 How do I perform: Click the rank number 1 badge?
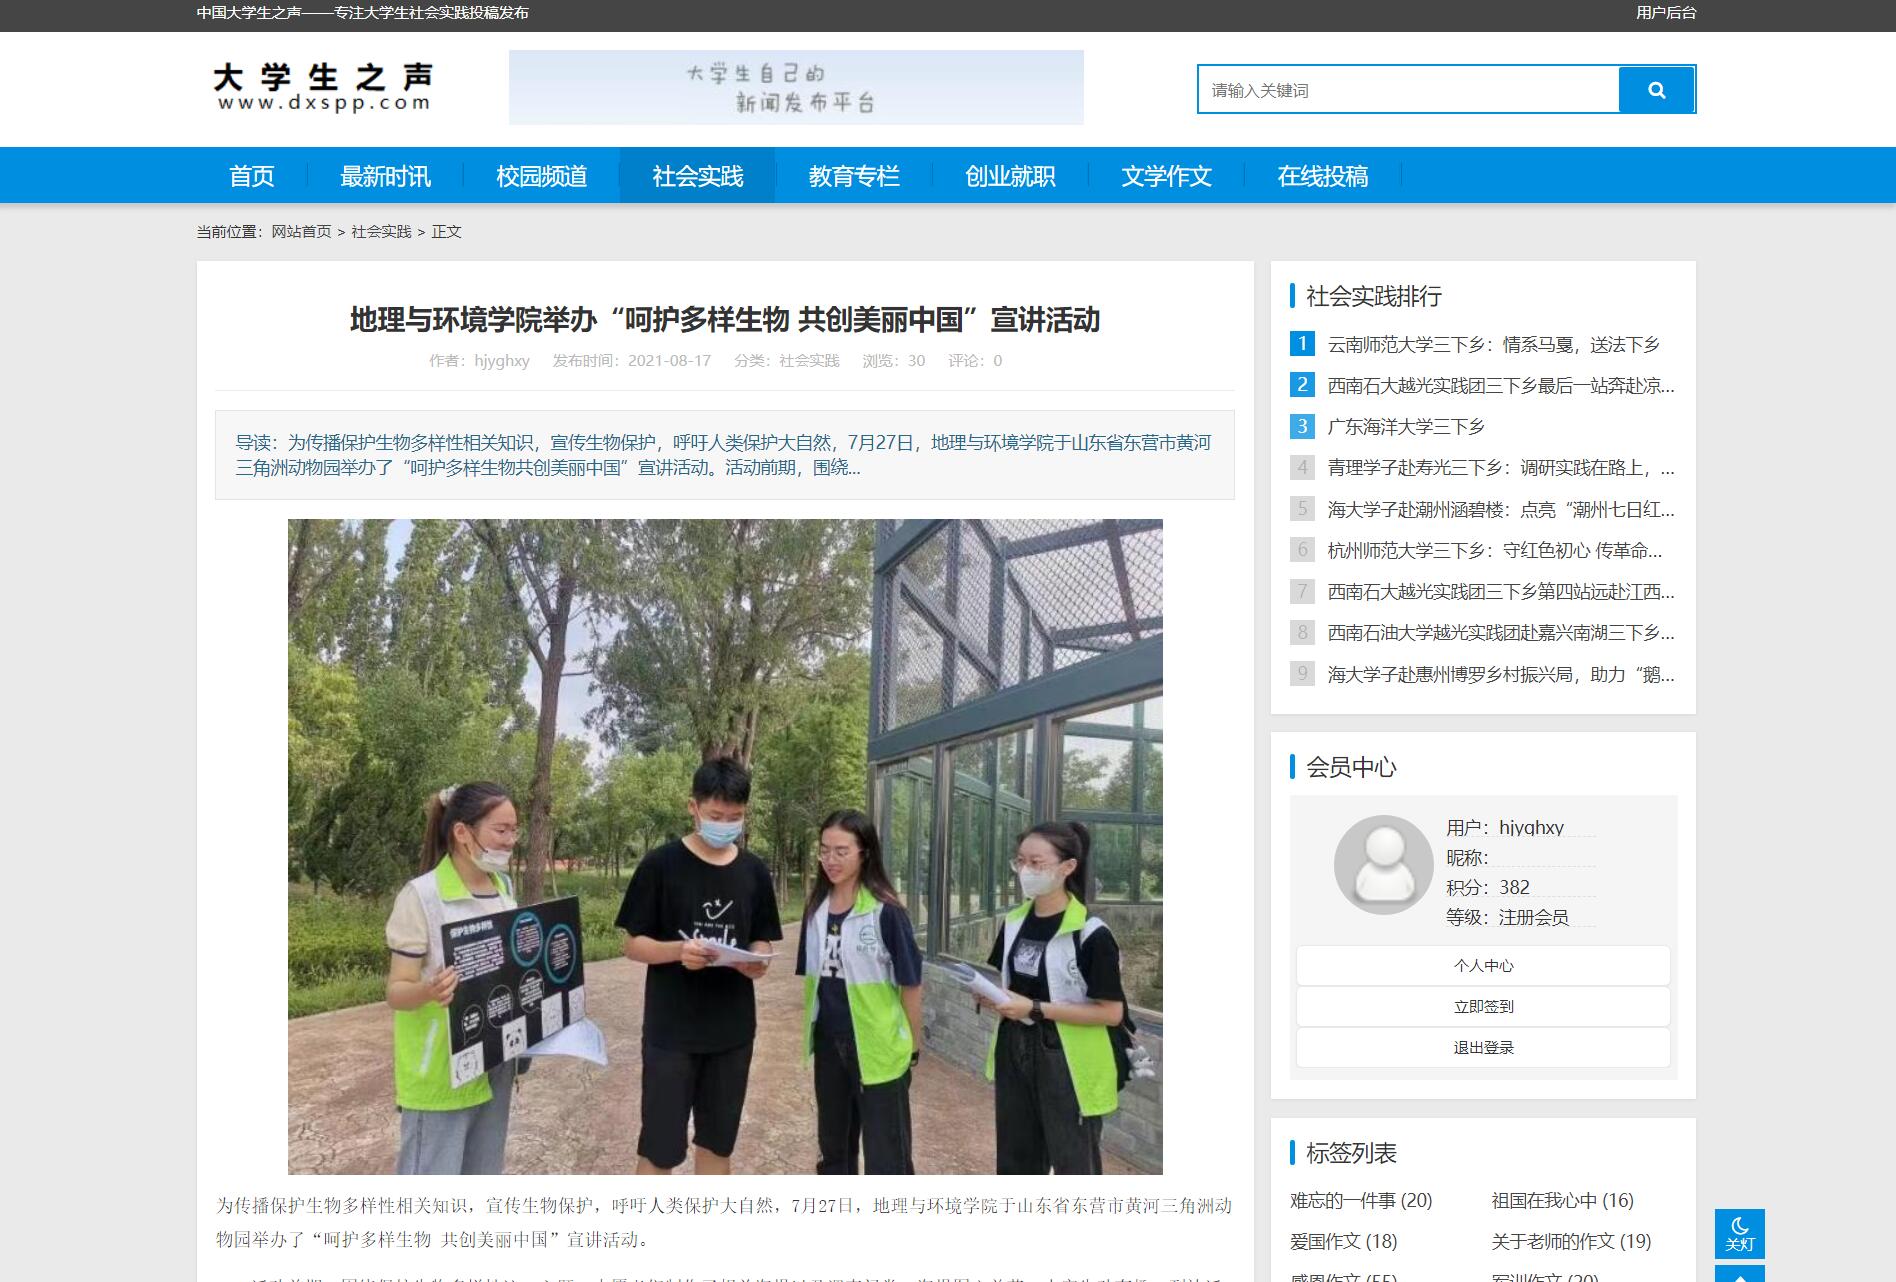(1302, 344)
